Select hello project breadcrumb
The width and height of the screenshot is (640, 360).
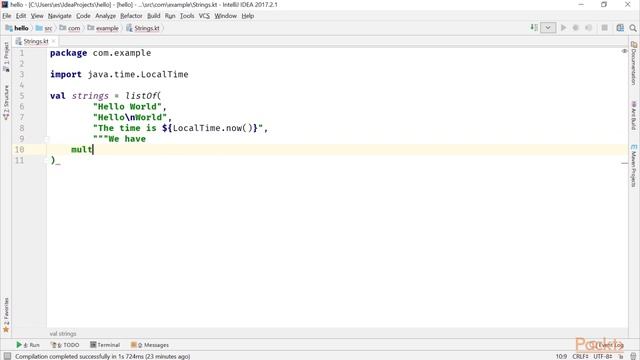pos(17,28)
